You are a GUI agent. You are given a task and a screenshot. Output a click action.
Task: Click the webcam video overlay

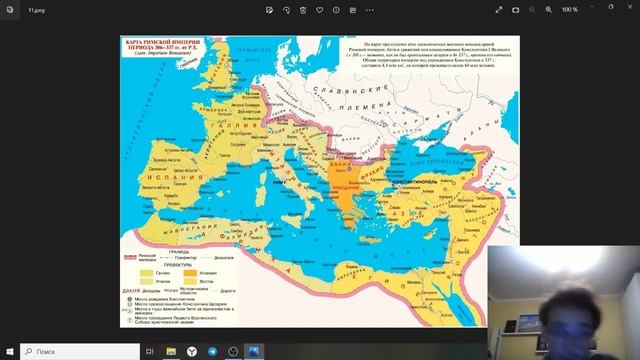pyautogui.click(x=564, y=302)
